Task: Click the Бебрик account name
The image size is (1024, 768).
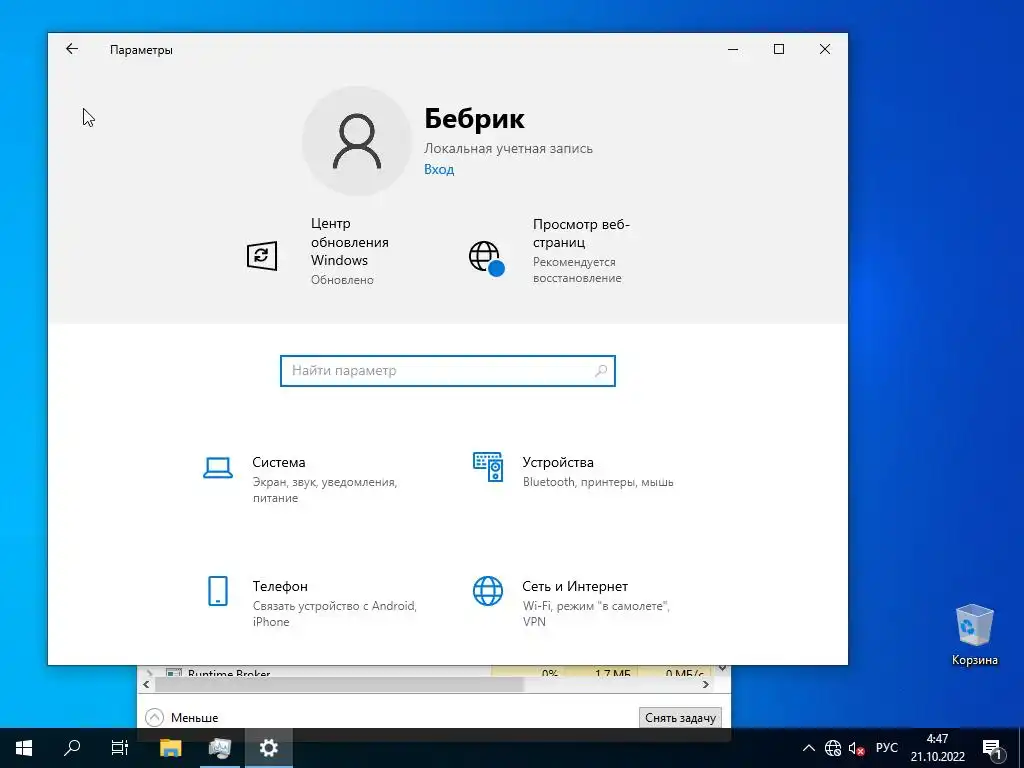Action: [474, 119]
